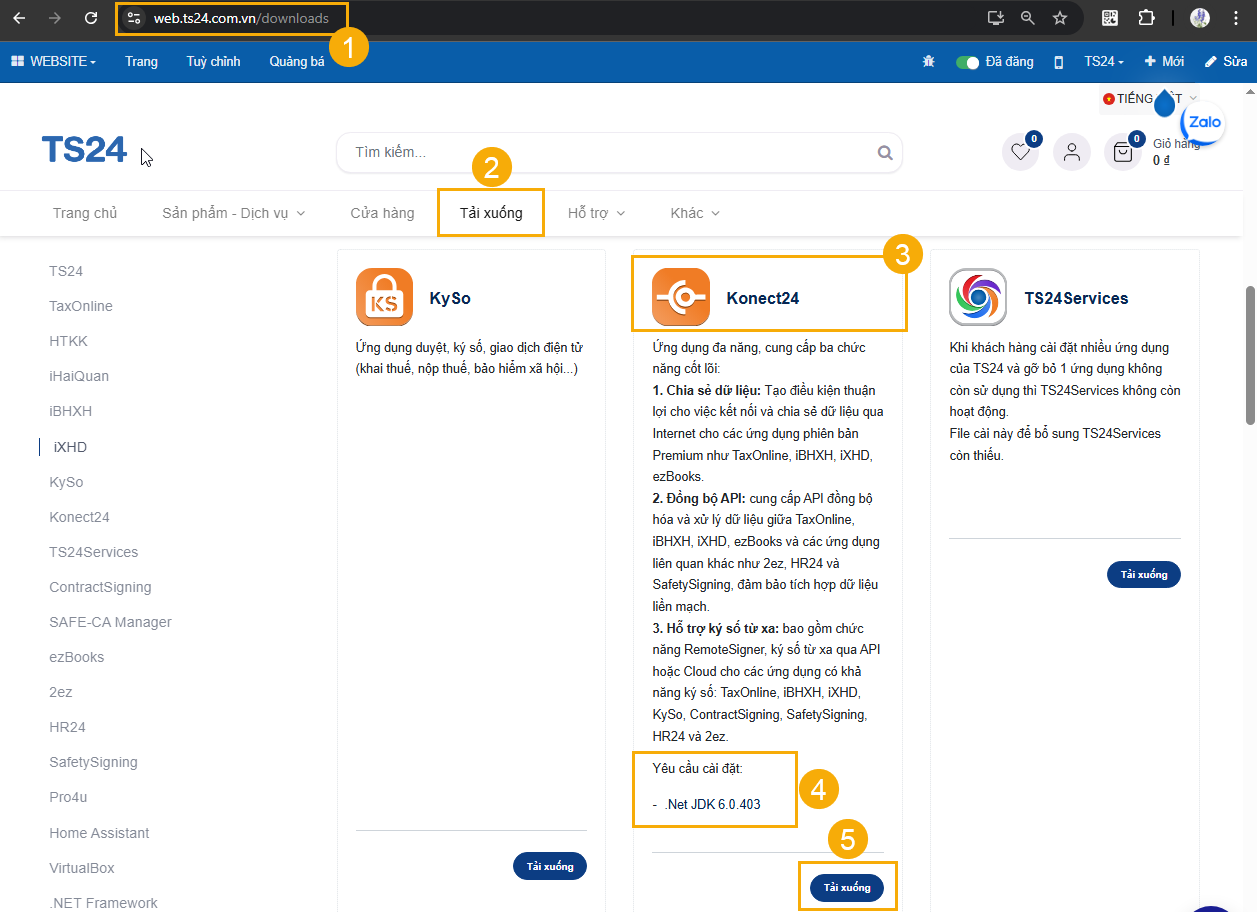Viewport: 1257px width, 912px height.
Task: Select ezBooks in sidebar
Action: tap(77, 657)
